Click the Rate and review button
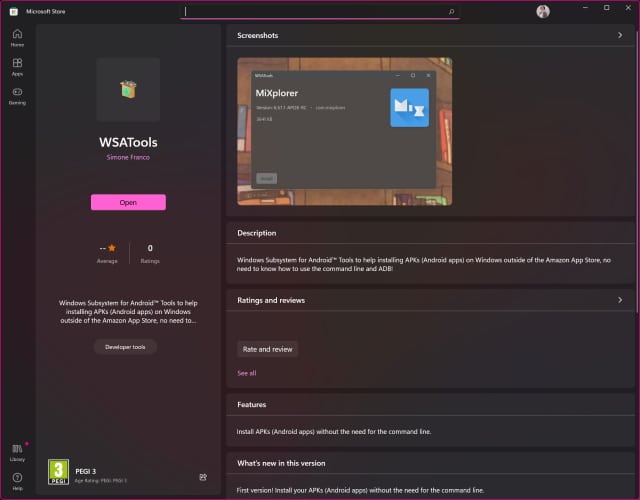This screenshot has height=500, width=640. point(267,349)
